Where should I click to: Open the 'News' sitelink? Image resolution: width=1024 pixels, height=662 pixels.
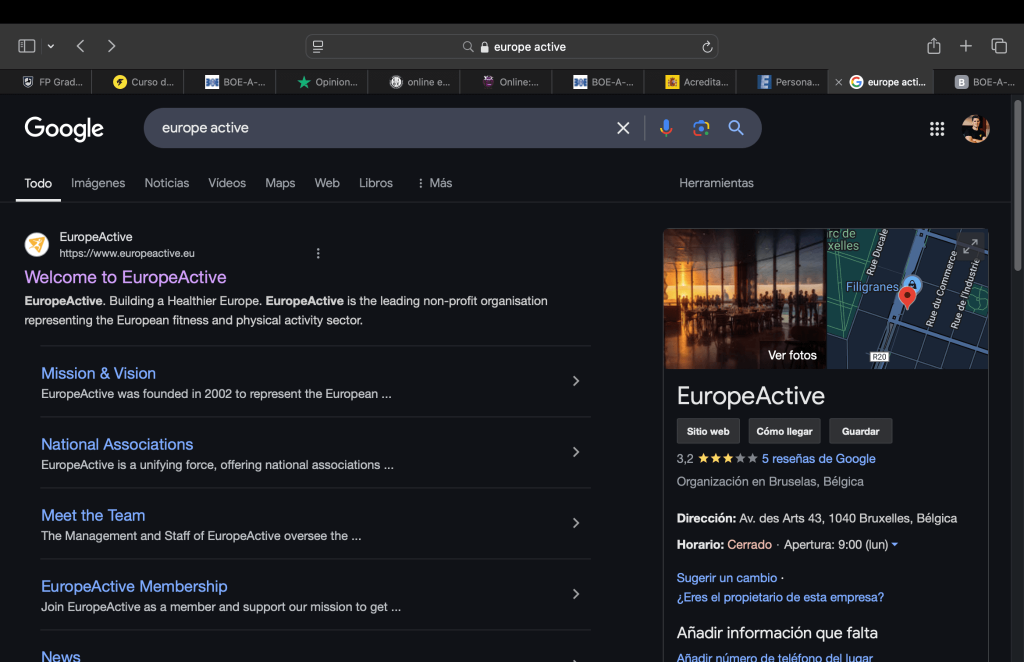pyautogui.click(x=61, y=655)
